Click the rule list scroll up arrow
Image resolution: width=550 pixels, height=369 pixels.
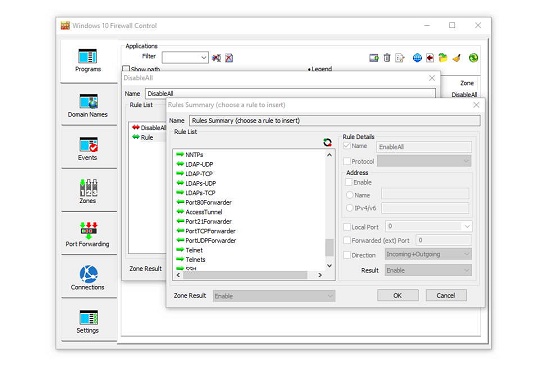coord(329,155)
